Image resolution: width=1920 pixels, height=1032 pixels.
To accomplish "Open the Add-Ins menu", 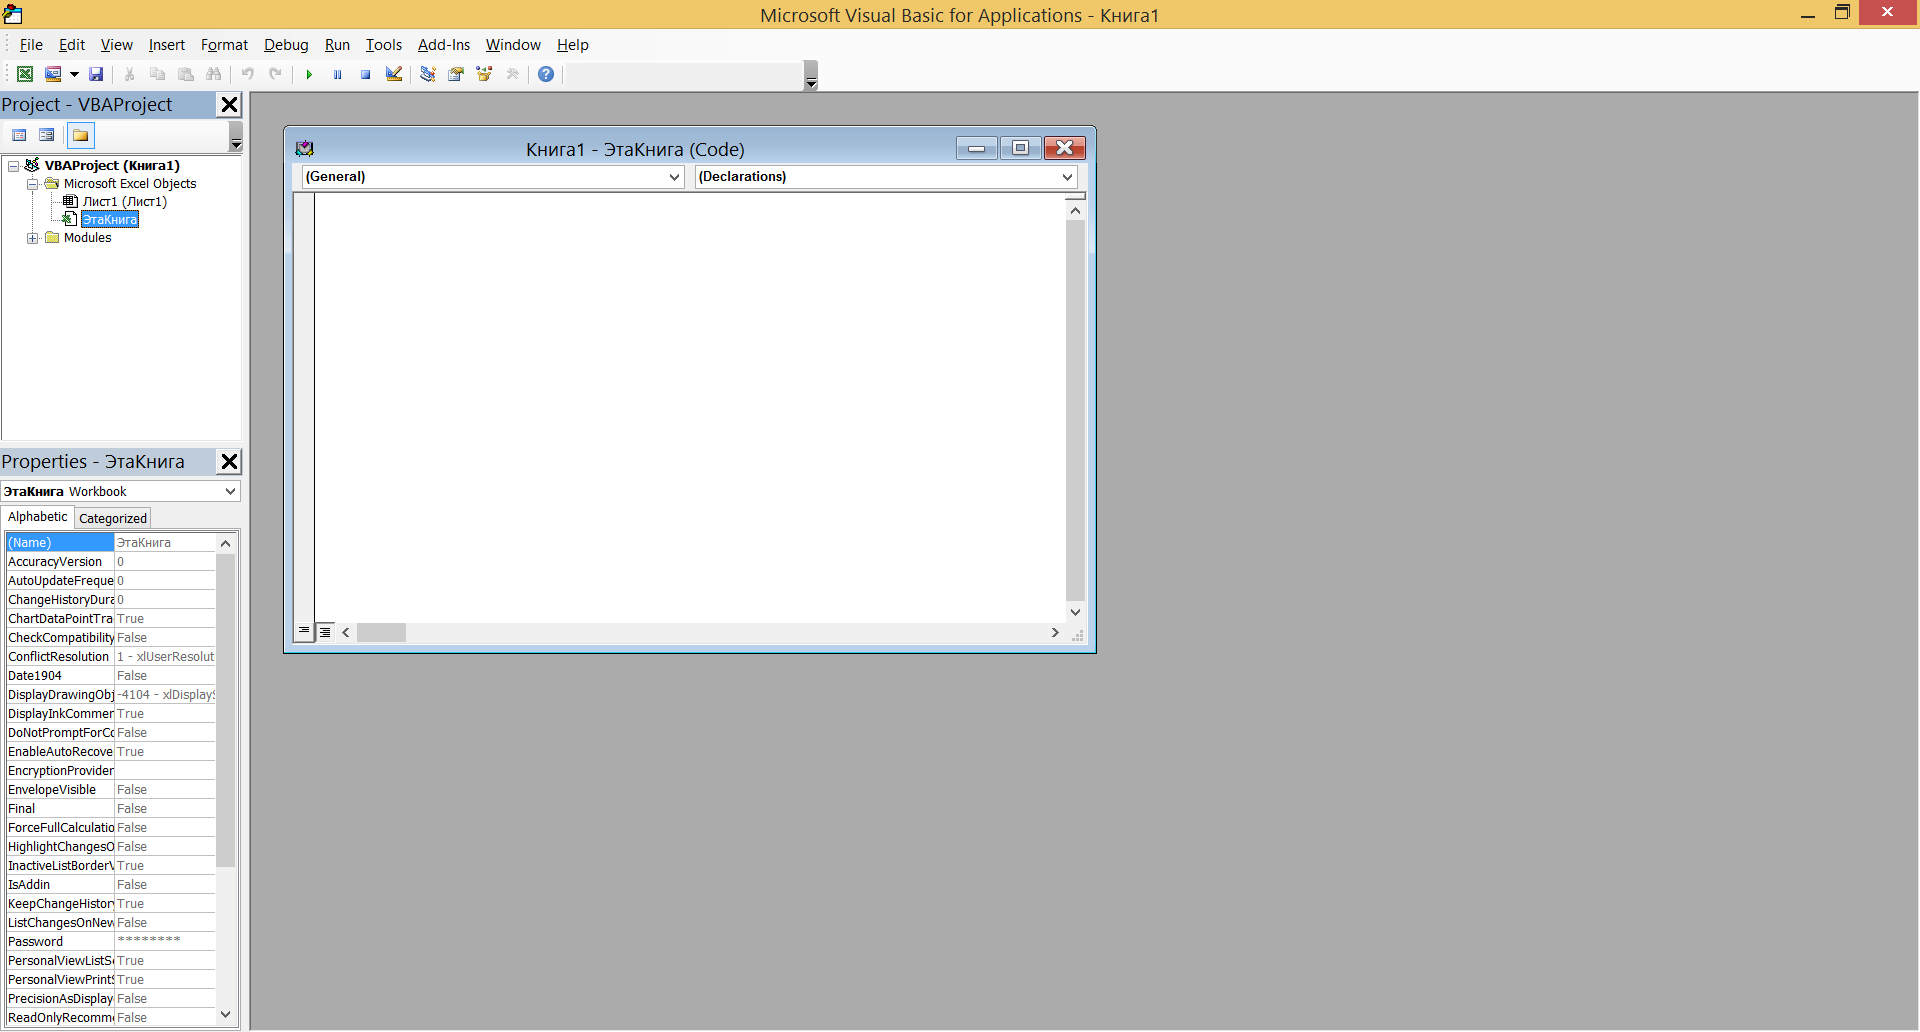I will click(x=444, y=45).
